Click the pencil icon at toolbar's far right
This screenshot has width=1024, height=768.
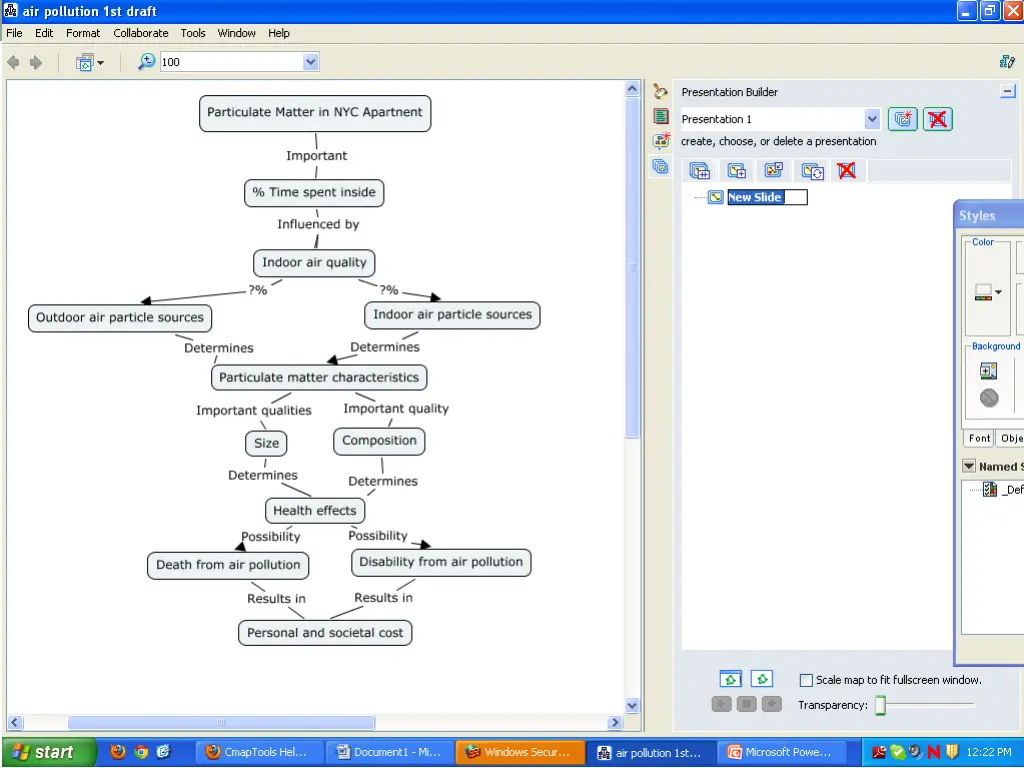1007,62
